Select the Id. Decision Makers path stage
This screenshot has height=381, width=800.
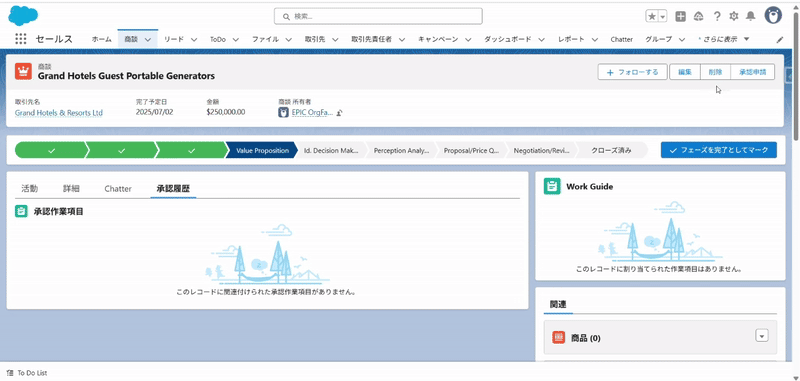point(332,150)
